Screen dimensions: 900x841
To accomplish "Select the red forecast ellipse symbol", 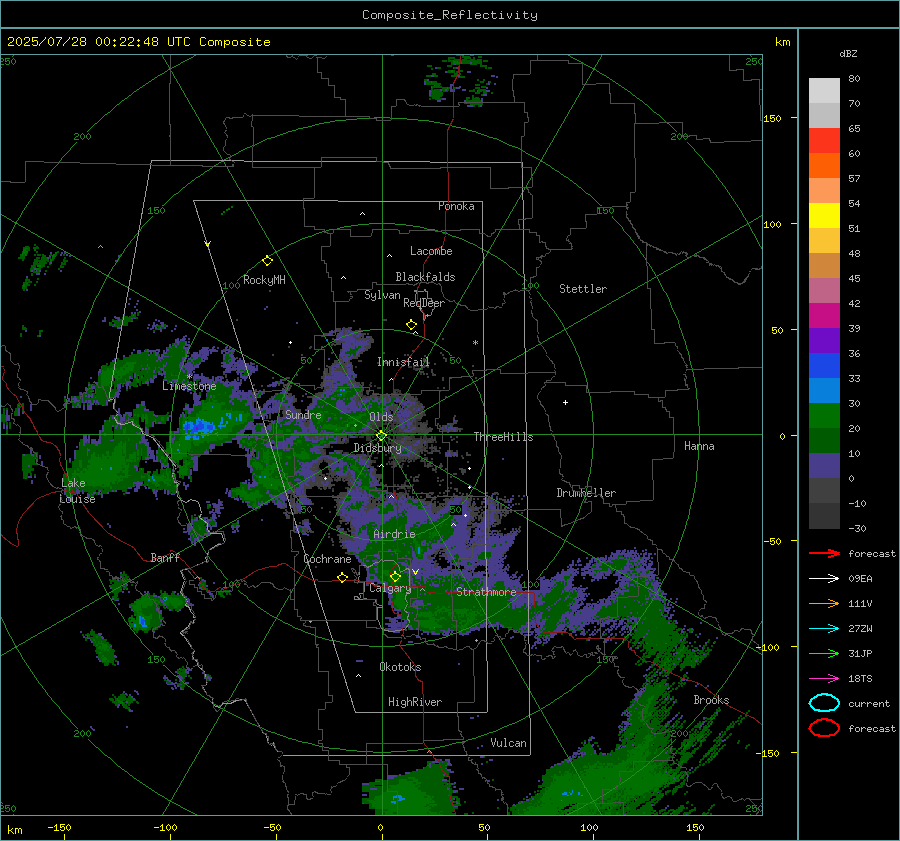I will coord(824,728).
